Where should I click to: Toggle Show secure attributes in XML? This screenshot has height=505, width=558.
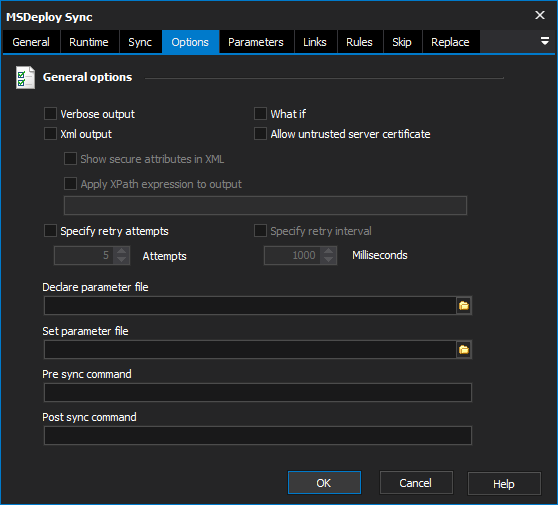(x=70, y=159)
